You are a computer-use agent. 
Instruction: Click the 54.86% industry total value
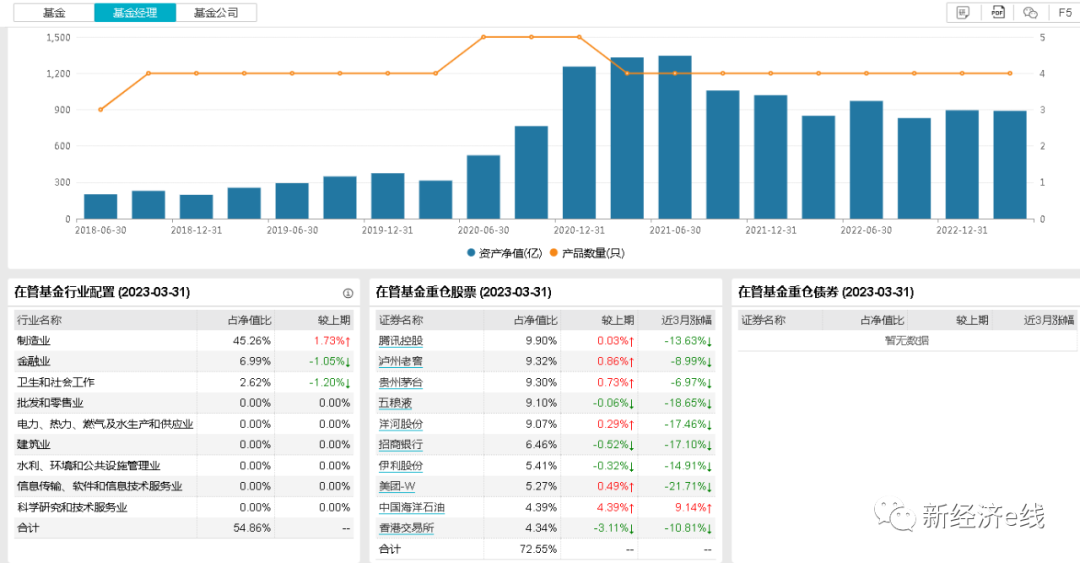point(252,528)
